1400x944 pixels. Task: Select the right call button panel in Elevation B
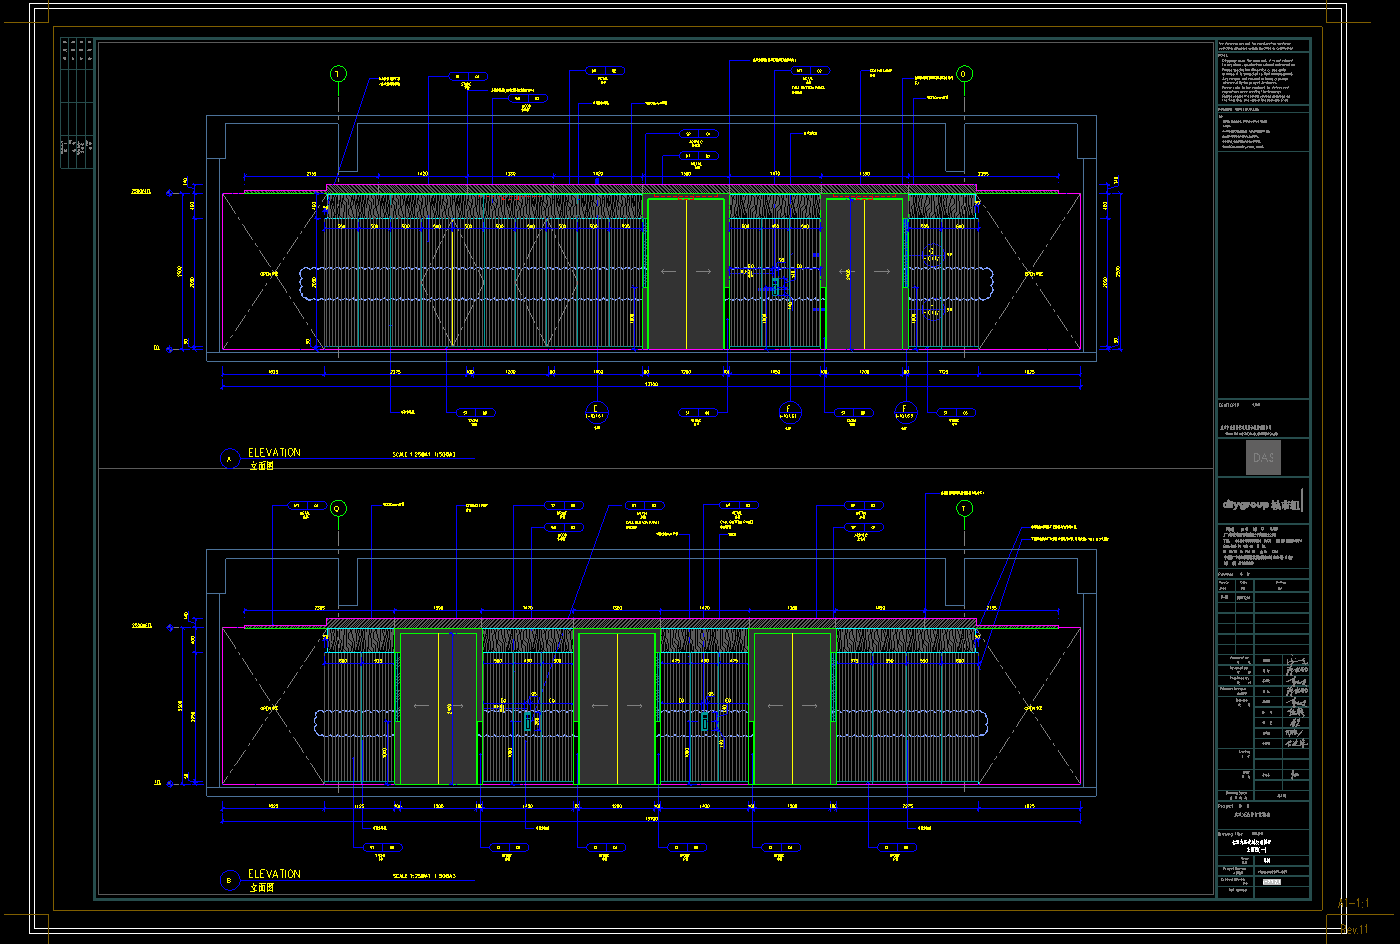(705, 720)
